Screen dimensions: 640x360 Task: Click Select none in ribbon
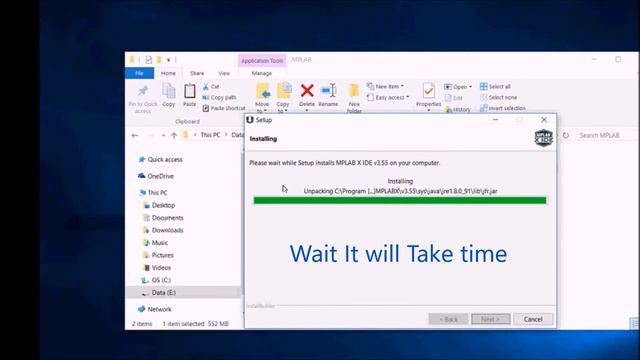(x=499, y=97)
